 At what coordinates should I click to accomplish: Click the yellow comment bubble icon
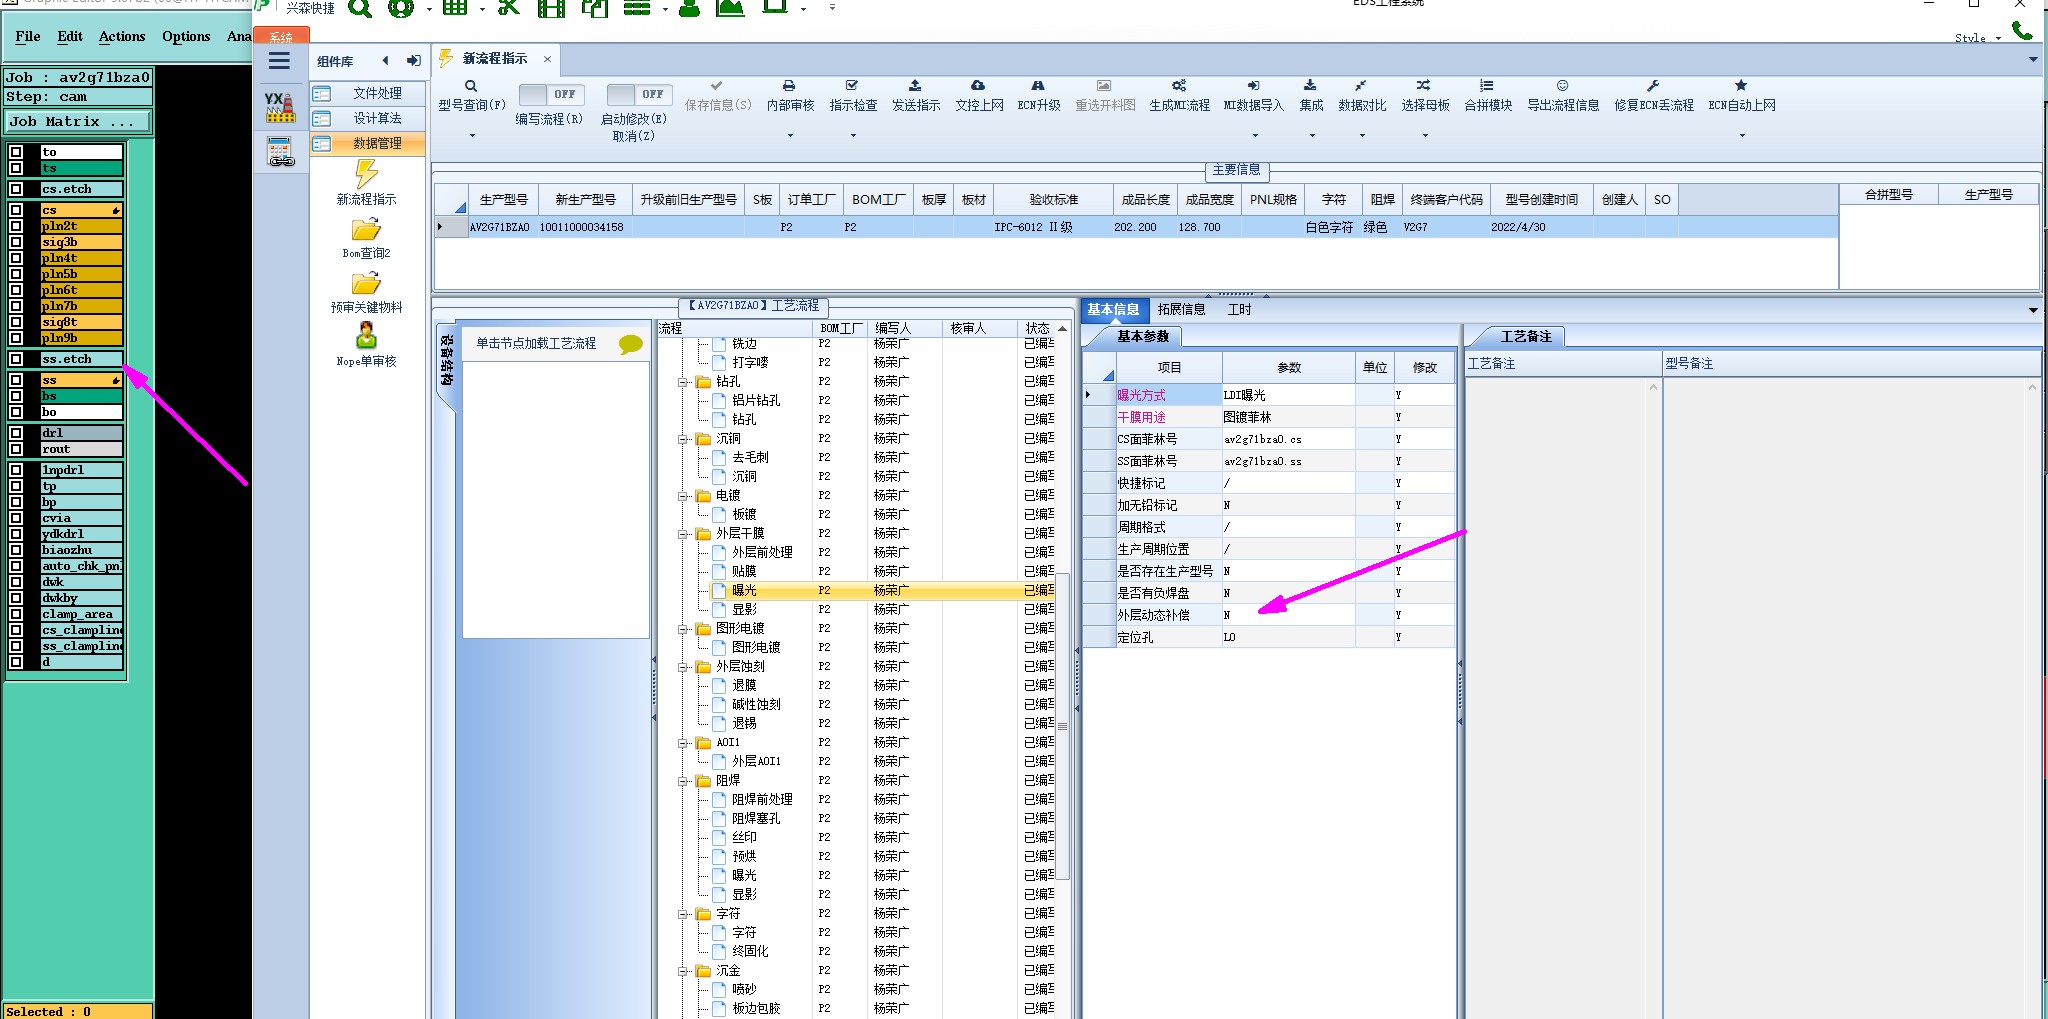pyautogui.click(x=631, y=345)
